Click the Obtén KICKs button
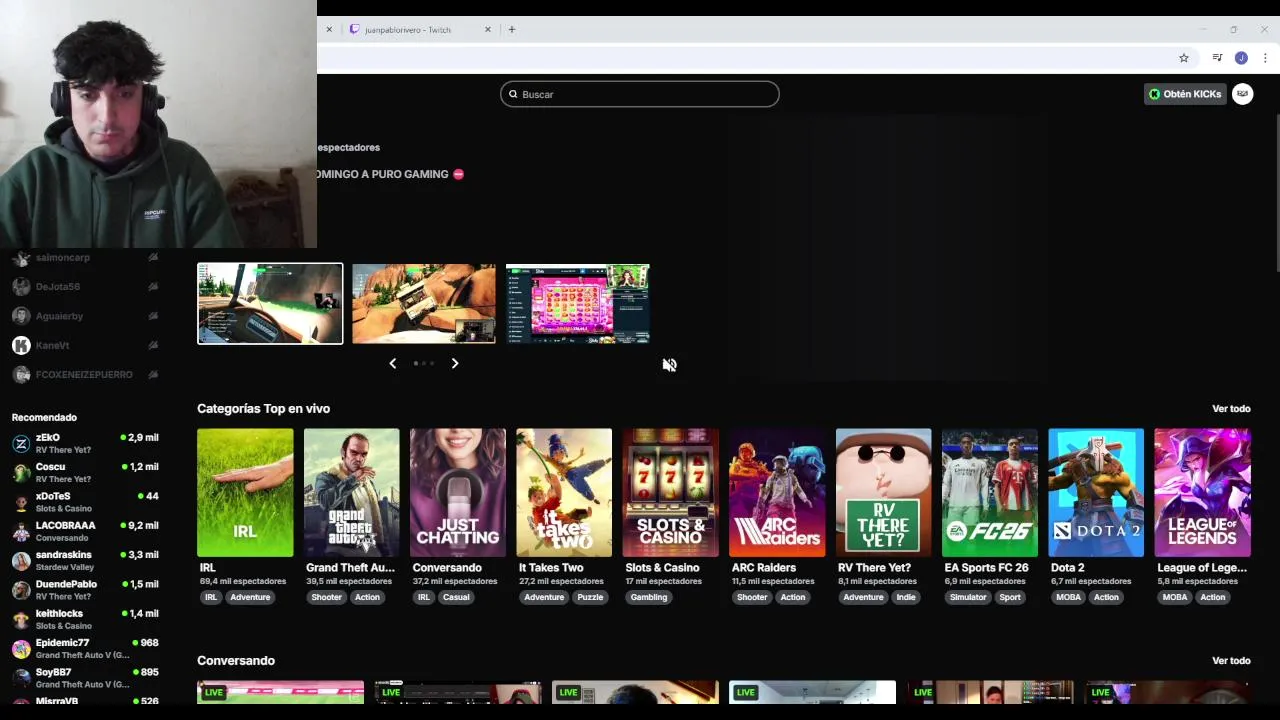 point(1185,94)
